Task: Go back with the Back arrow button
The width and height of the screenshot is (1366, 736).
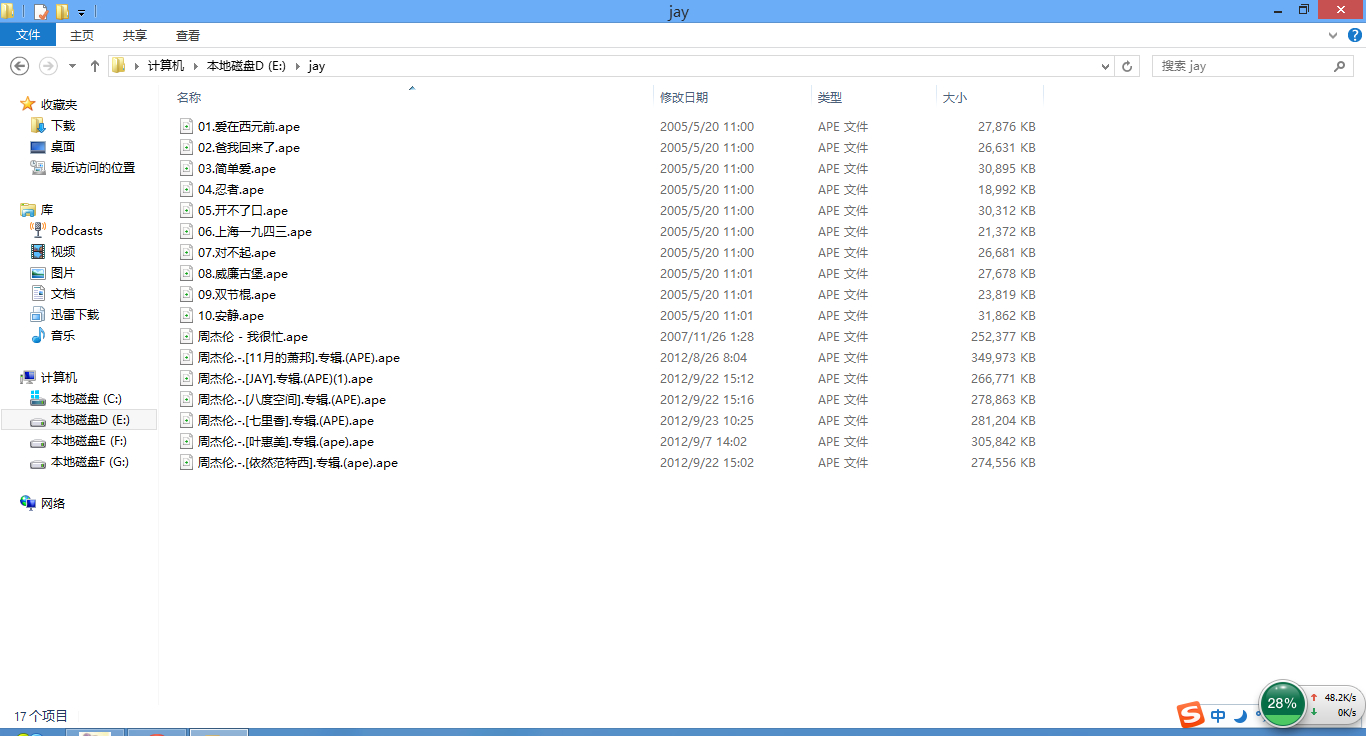Action: coord(19,66)
